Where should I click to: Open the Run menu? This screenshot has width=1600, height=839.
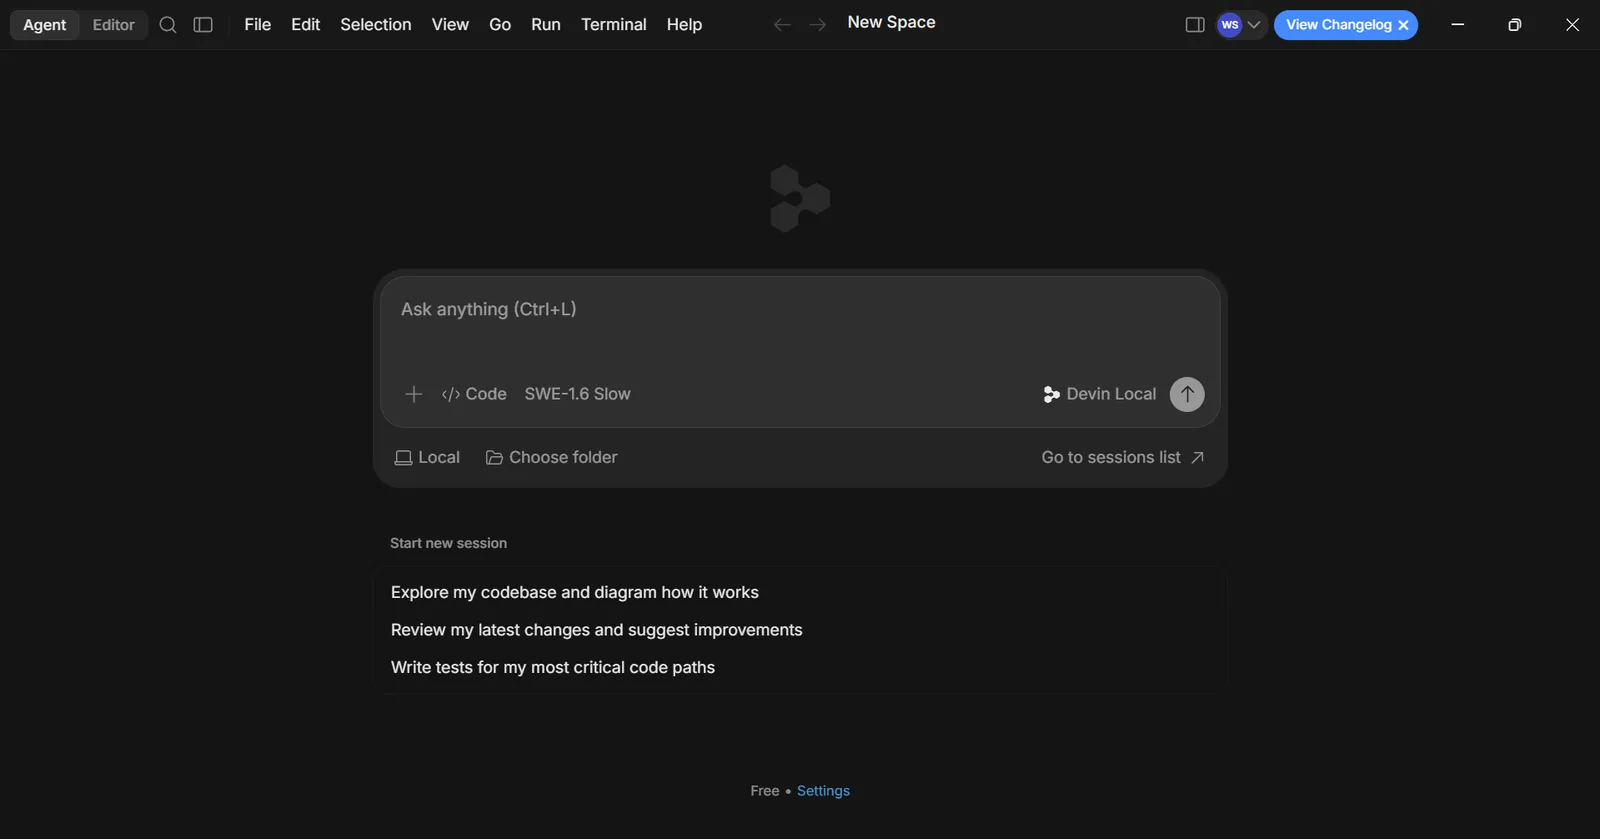545,25
